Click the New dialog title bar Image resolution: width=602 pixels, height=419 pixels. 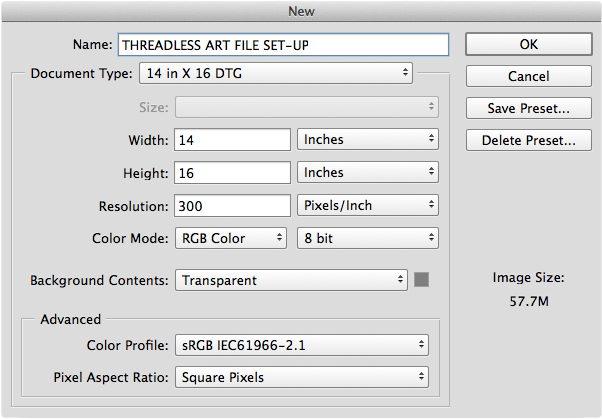coord(301,11)
